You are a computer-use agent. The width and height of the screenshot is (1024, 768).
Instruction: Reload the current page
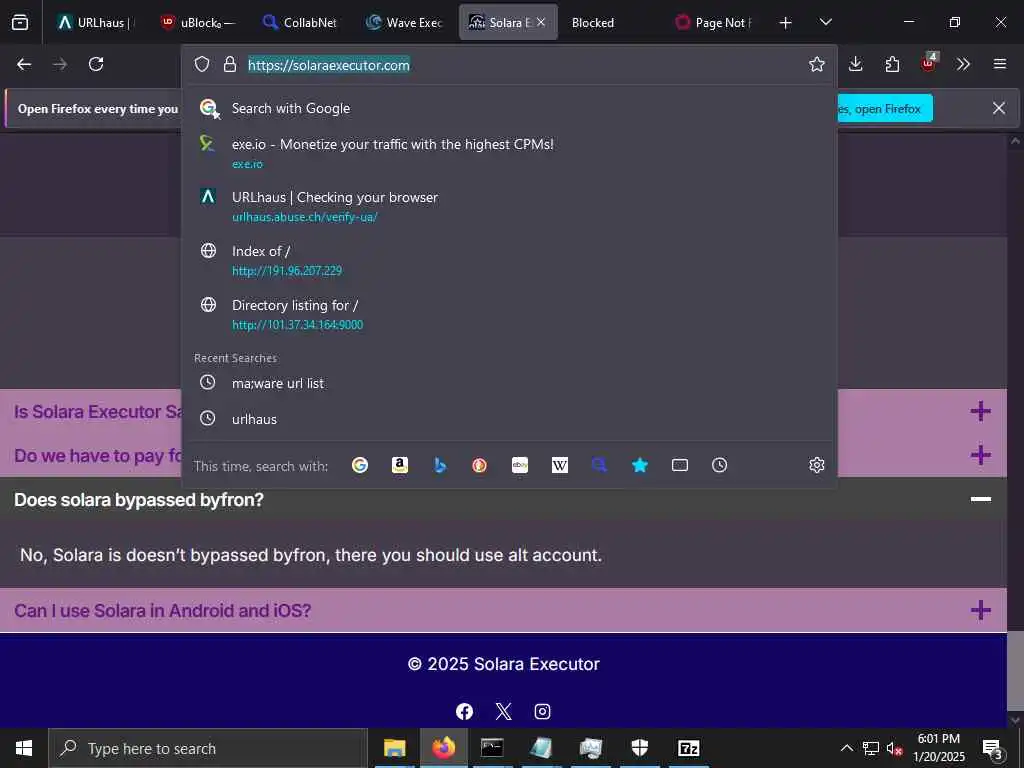[96, 64]
